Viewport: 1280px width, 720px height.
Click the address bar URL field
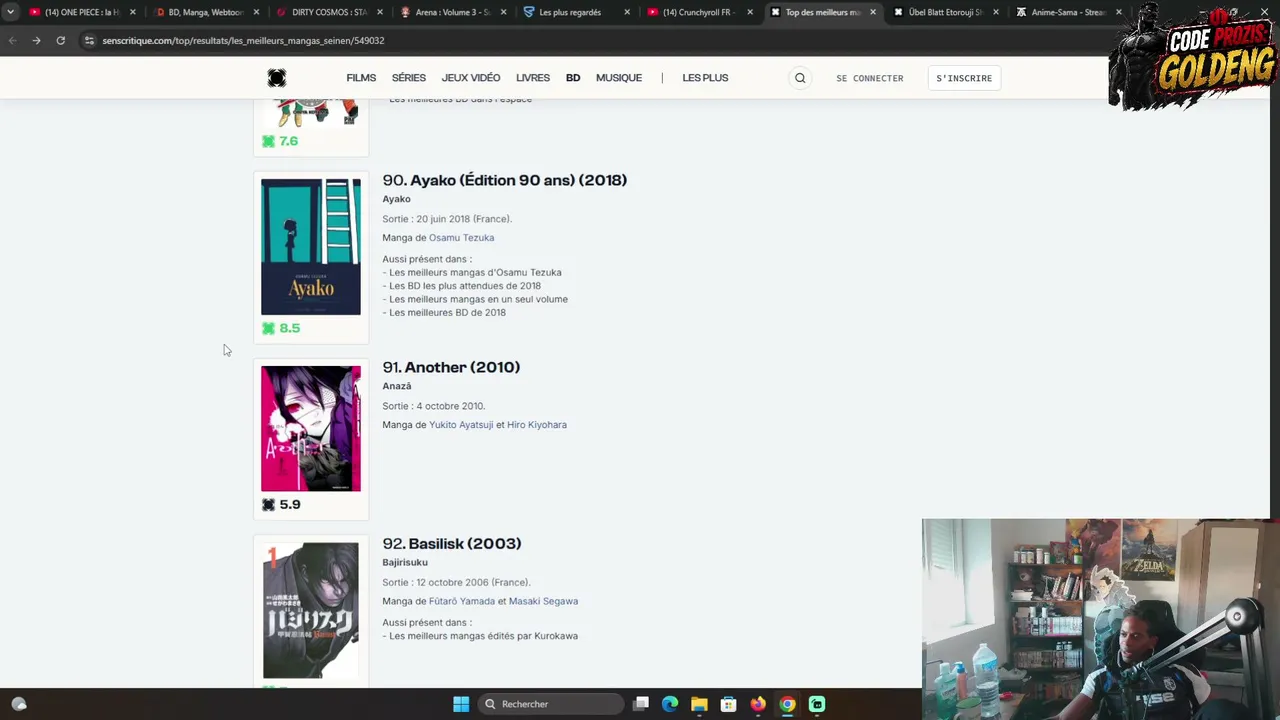click(x=243, y=40)
